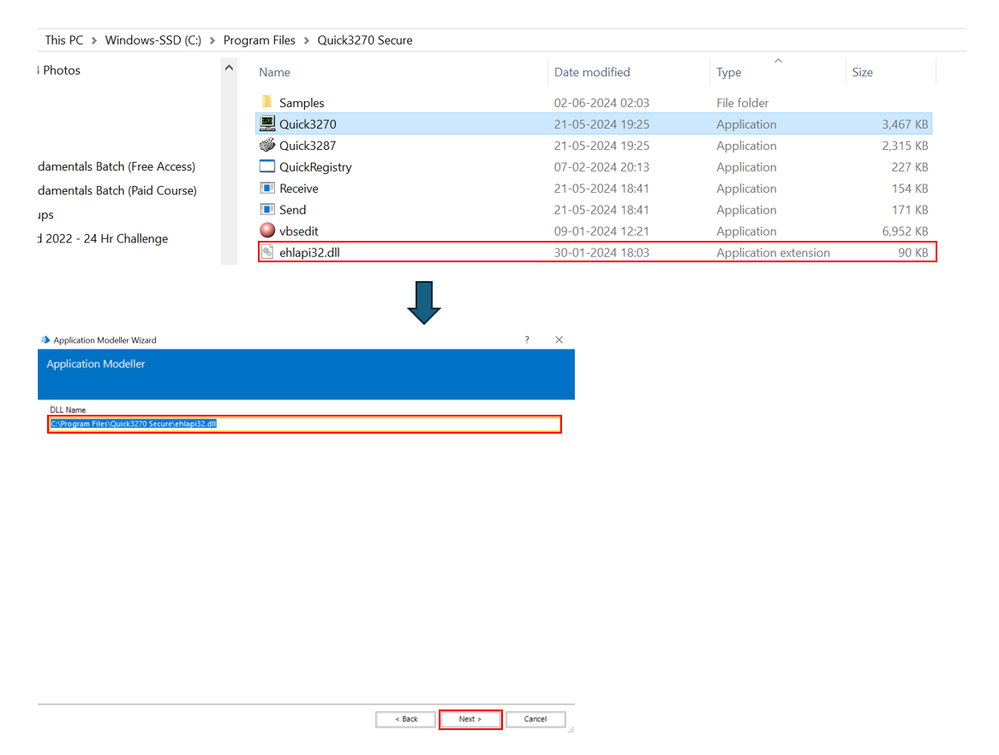Click the ehlapi32.dll file icon
999x755 pixels.
(267, 253)
